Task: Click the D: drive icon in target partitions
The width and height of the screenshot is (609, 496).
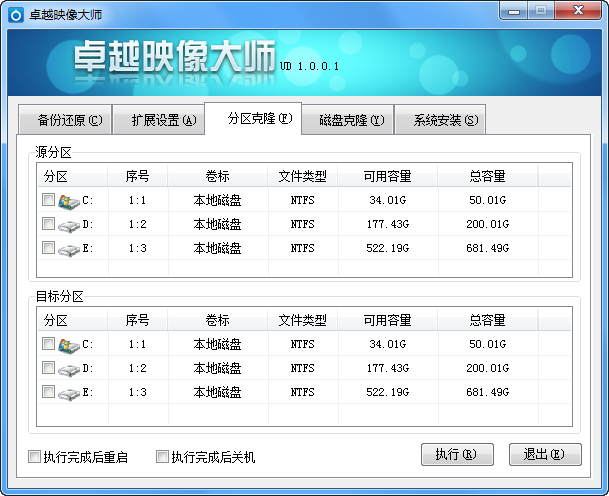Action: [x=68, y=369]
